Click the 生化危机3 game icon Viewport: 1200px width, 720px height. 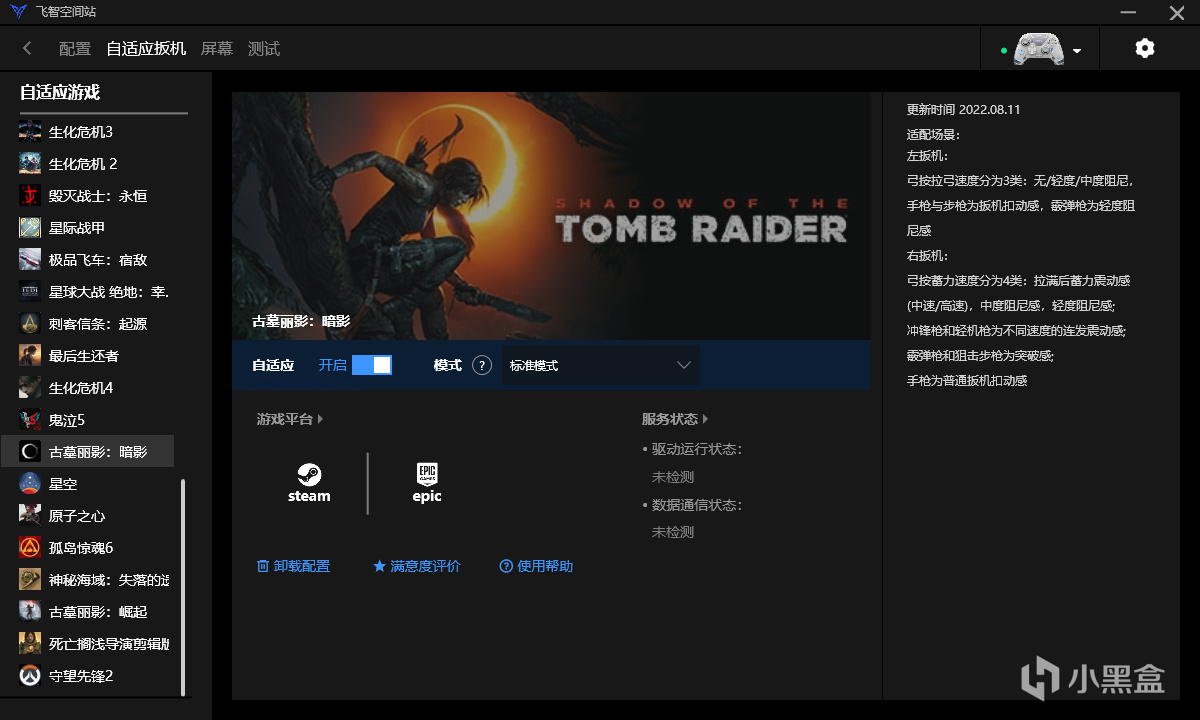[x=30, y=131]
